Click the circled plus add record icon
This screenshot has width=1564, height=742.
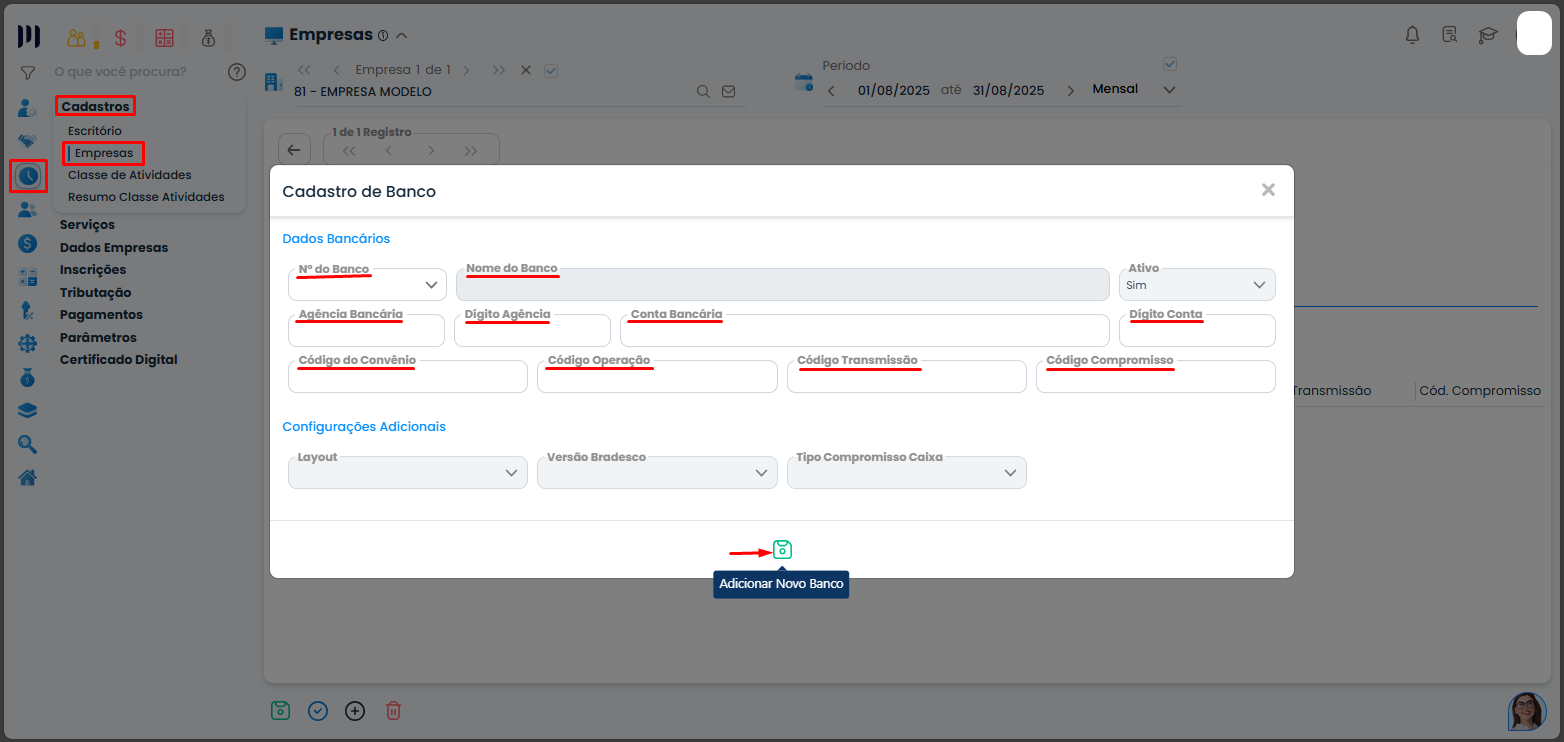pyautogui.click(x=355, y=711)
